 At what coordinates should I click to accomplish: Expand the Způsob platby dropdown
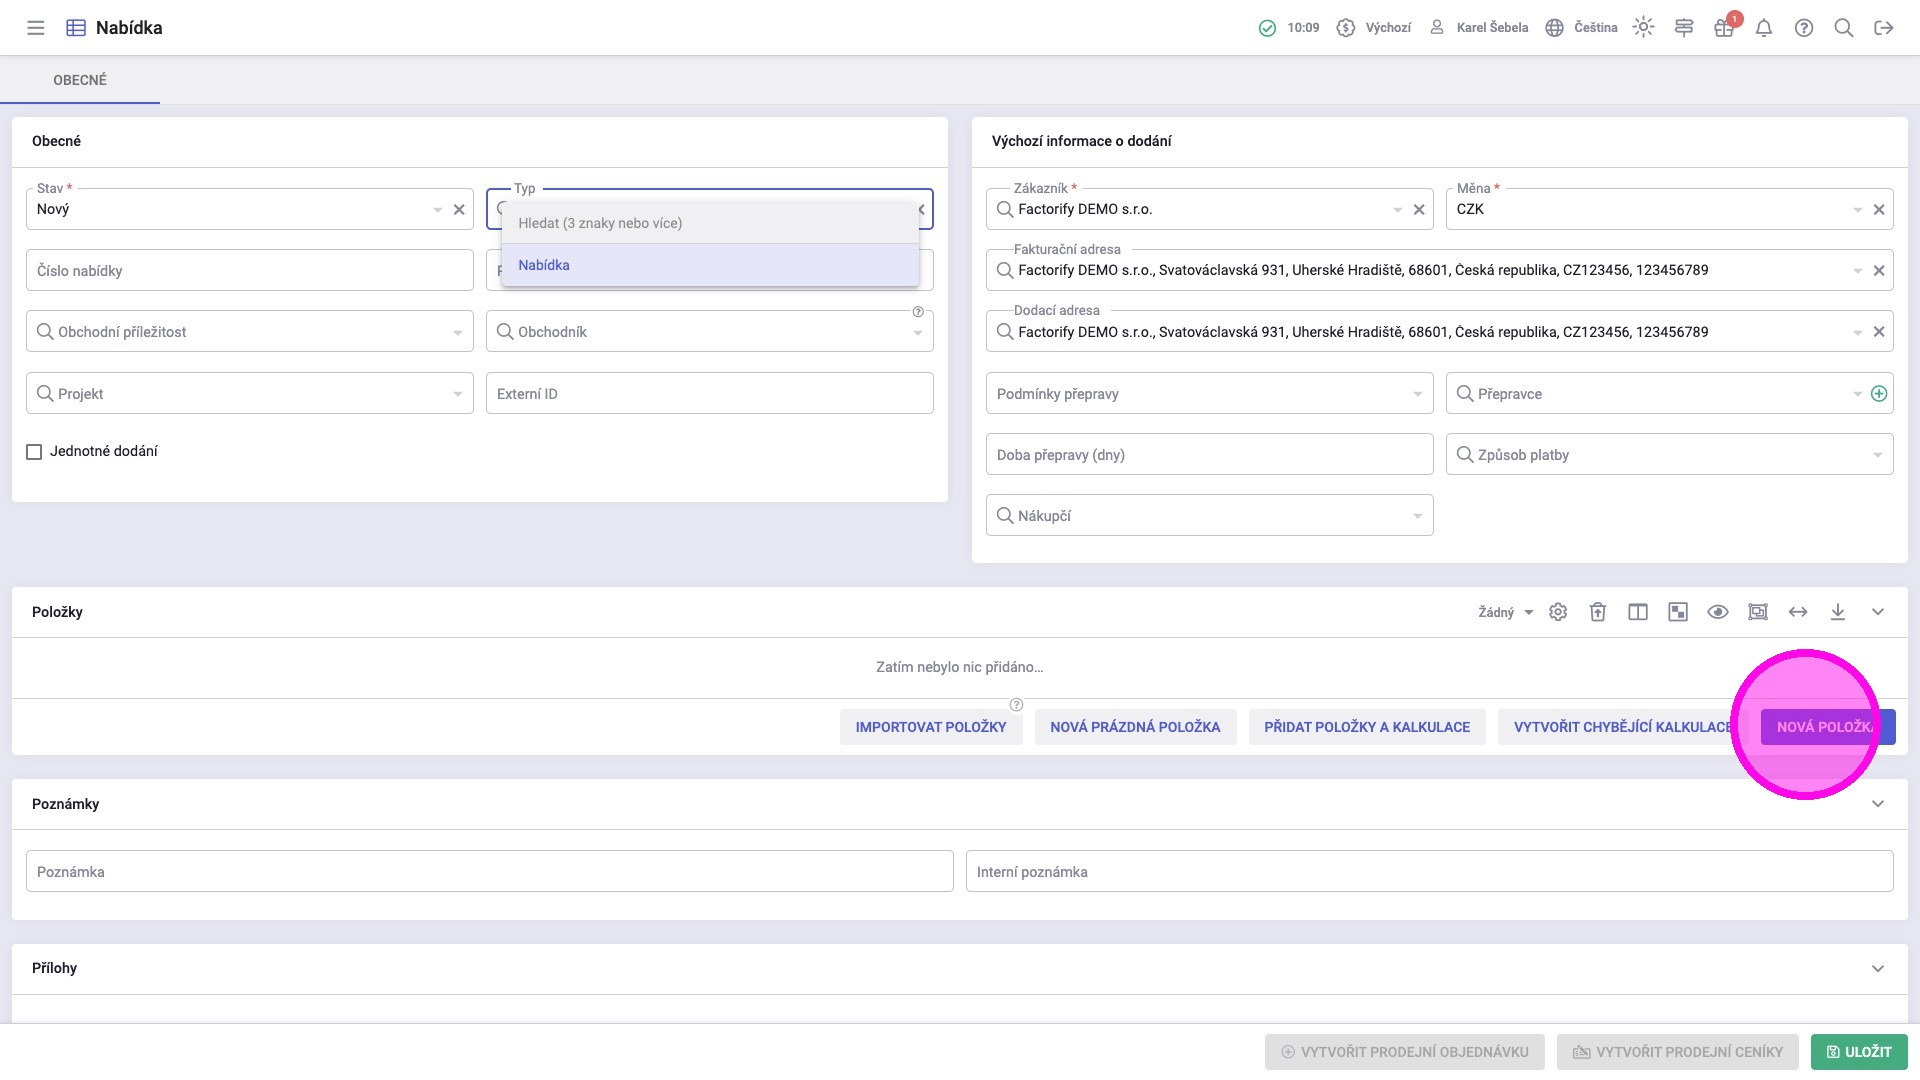(1877, 456)
